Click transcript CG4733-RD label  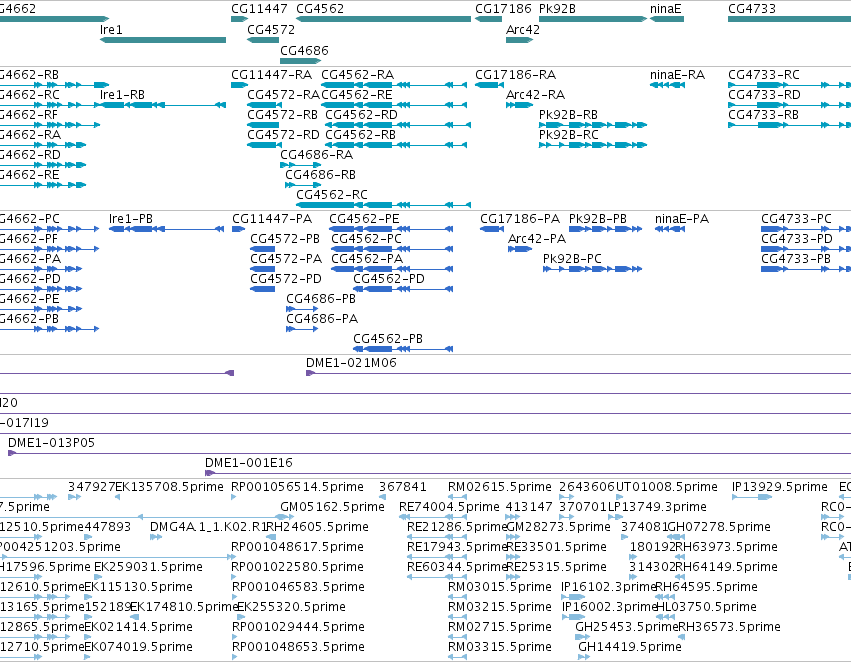[764, 95]
